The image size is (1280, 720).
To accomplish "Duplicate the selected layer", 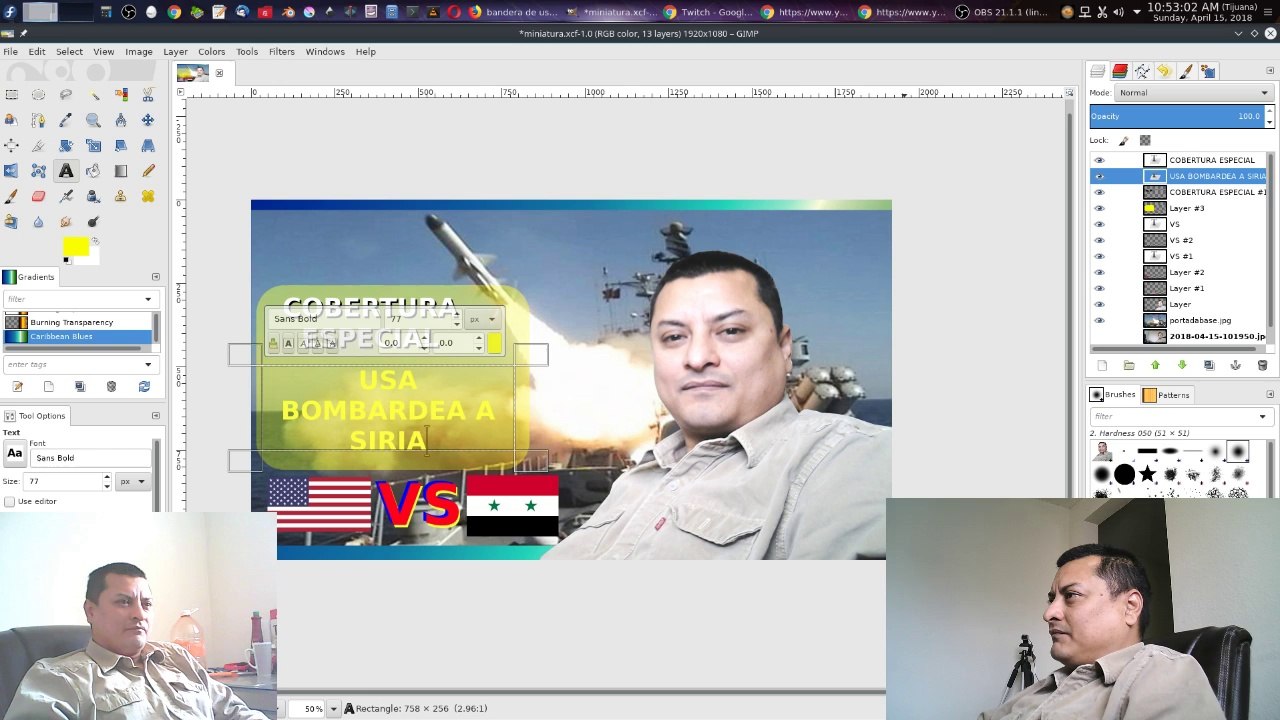I will click(1209, 366).
